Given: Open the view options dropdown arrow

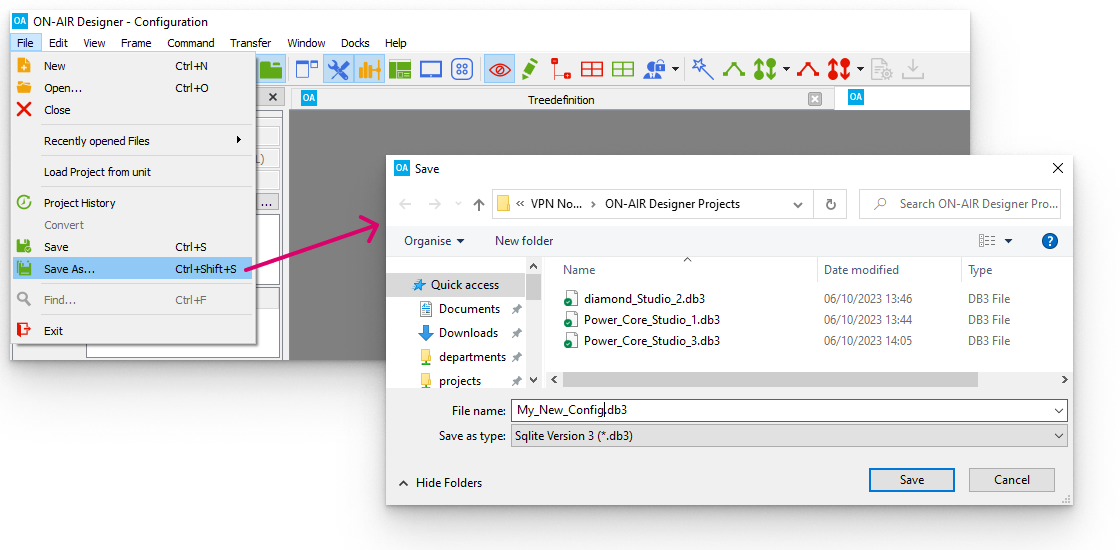Looking at the screenshot, I should point(1008,241).
